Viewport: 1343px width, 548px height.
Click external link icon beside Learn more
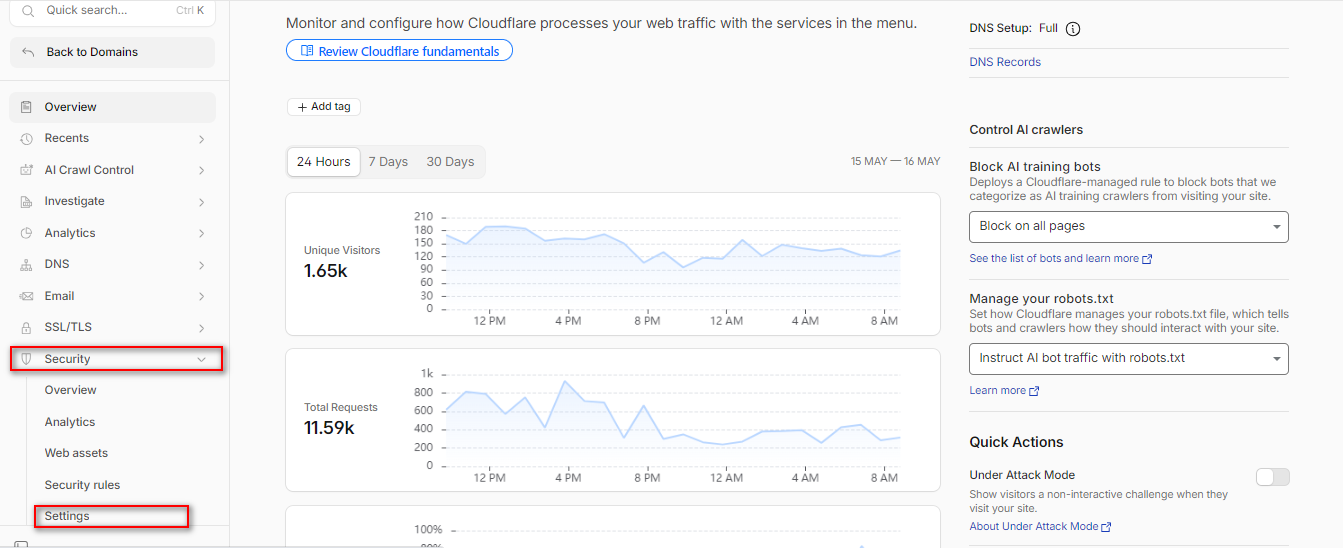pyautogui.click(x=1034, y=391)
